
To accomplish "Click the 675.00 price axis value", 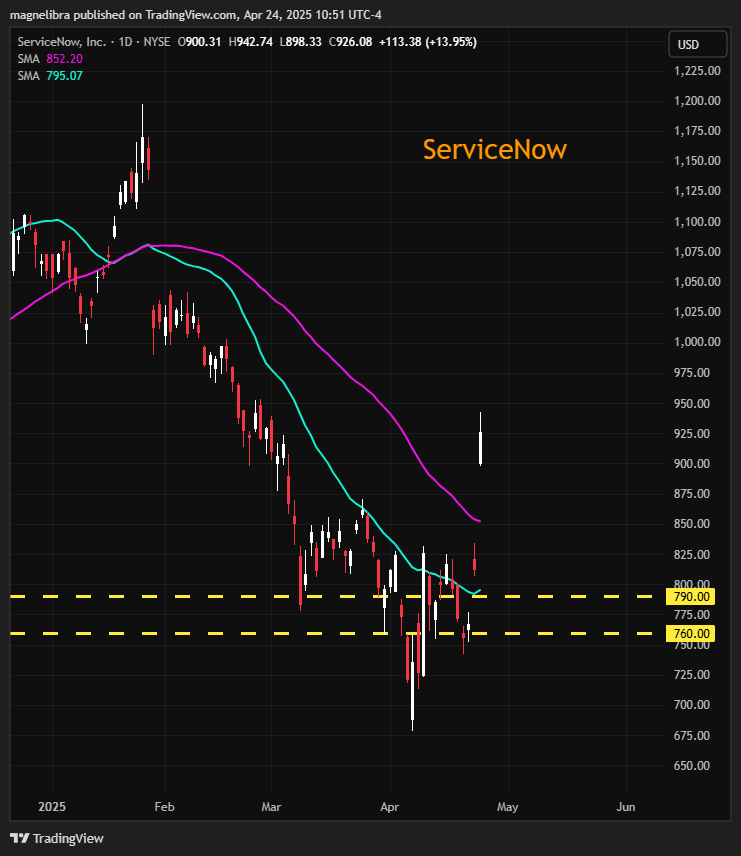I will pyautogui.click(x=692, y=735).
